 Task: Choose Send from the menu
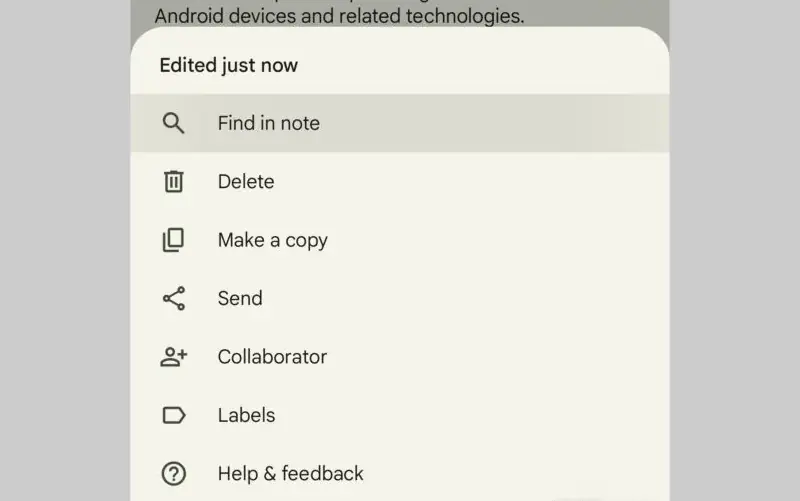pos(400,298)
